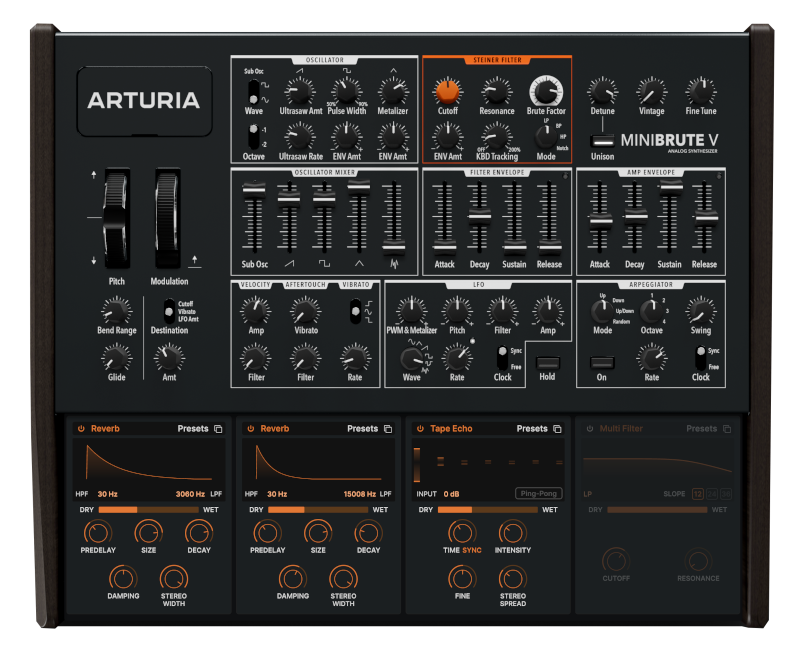Click the 15008 Hz LPF value
Screen dimensions: 800x655
pos(360,494)
